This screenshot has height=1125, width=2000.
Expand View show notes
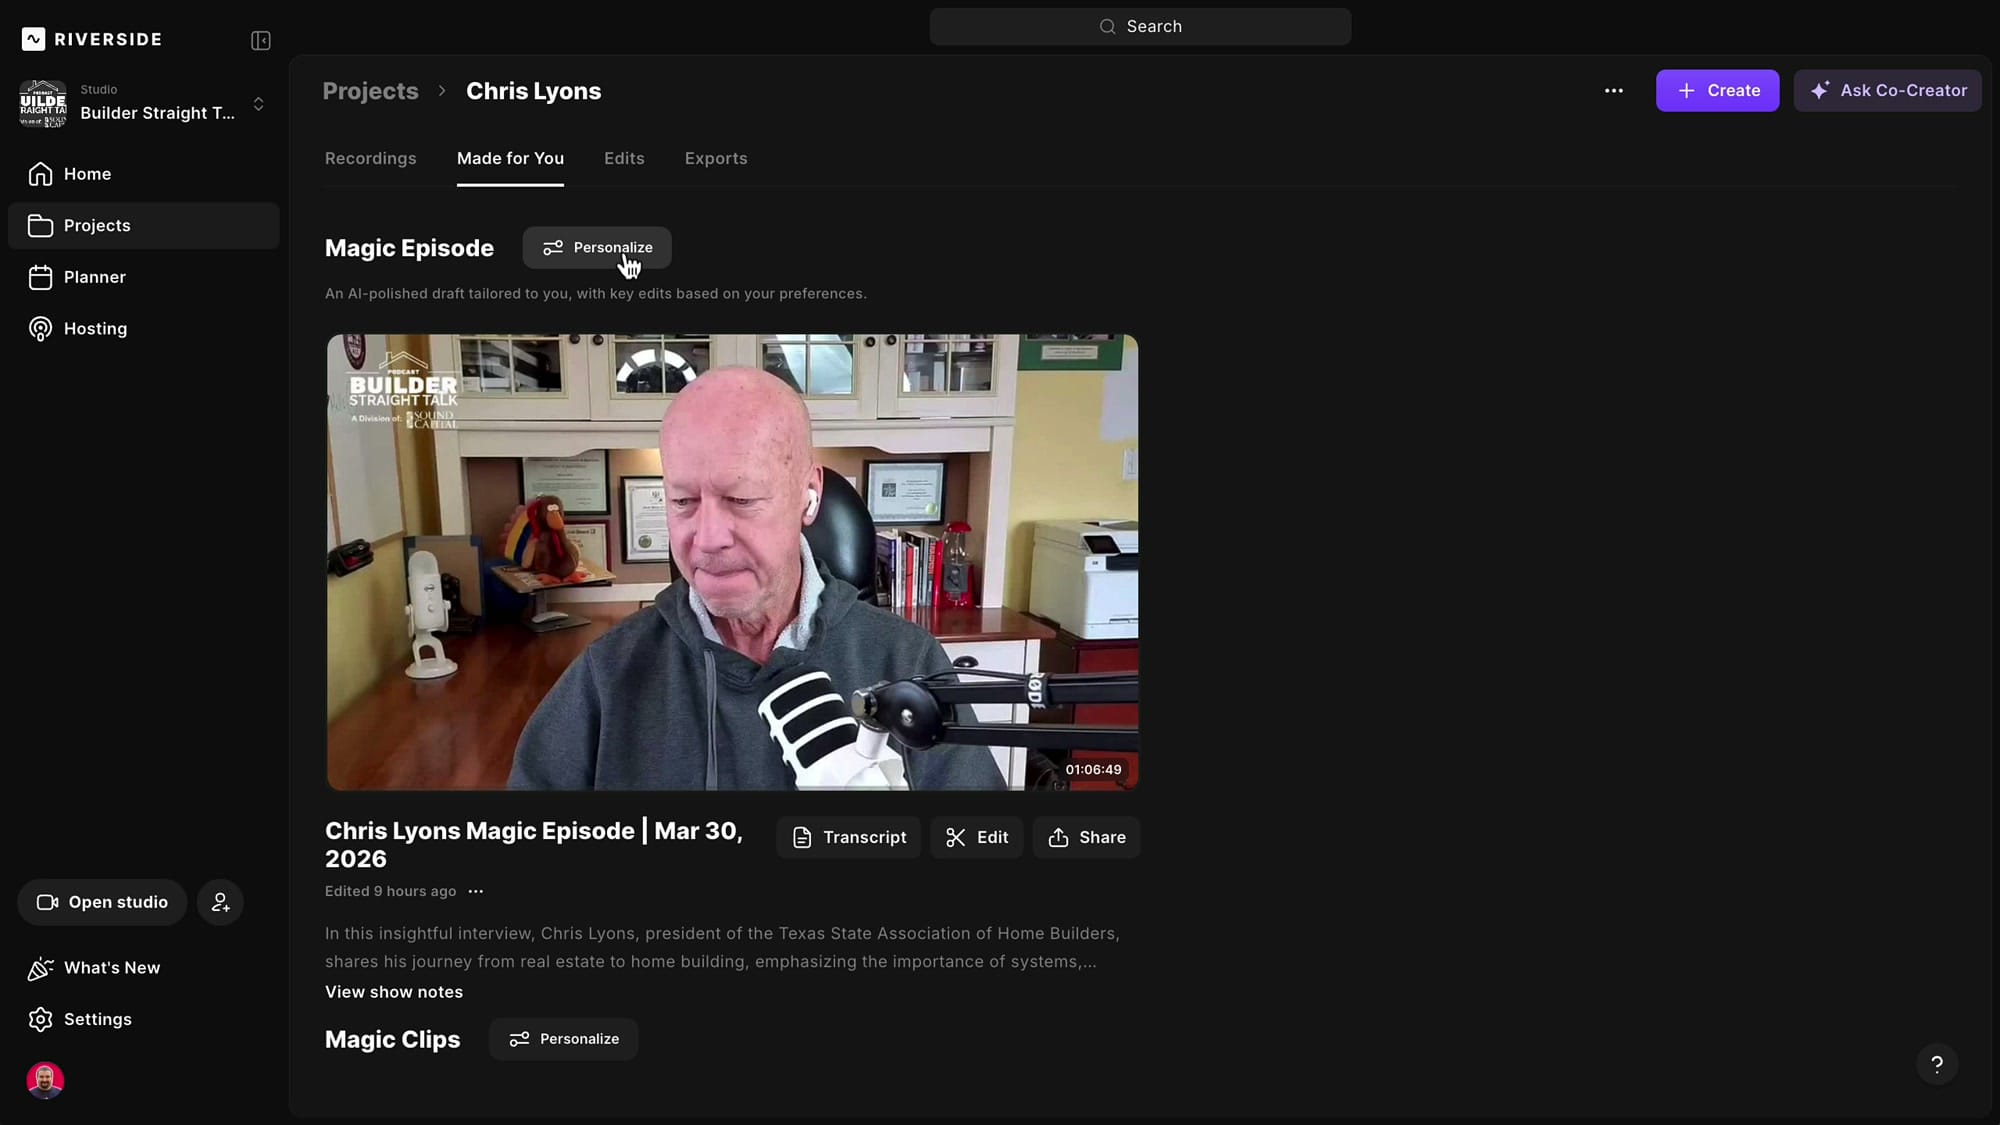(393, 992)
